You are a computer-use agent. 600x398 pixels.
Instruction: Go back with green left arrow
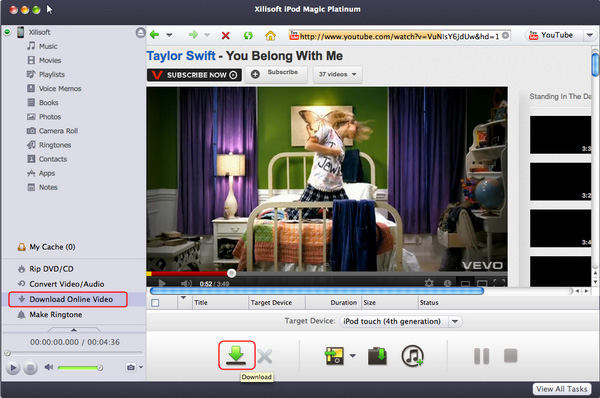(155, 35)
